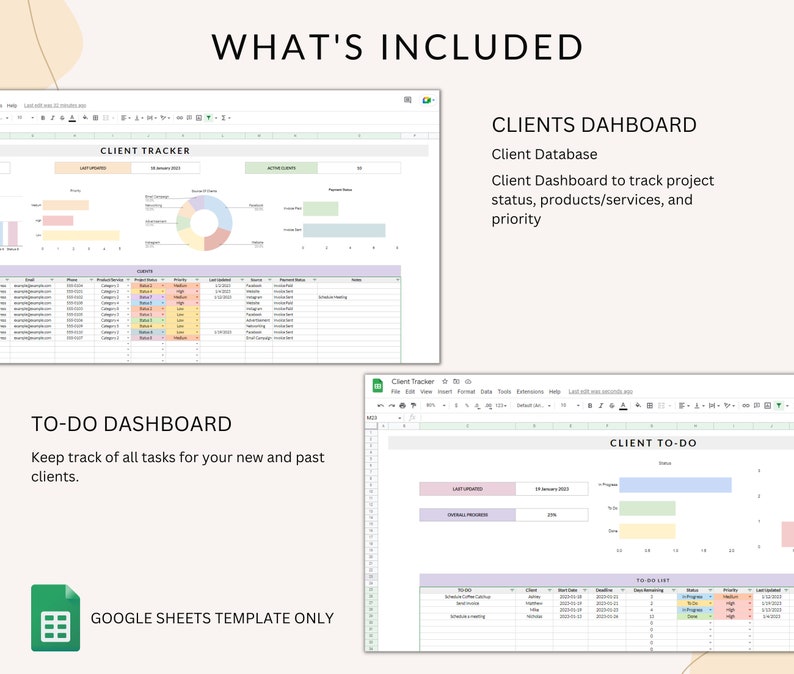
Task: Open the Insert menu in Client To-Do sheet
Action: point(445,392)
